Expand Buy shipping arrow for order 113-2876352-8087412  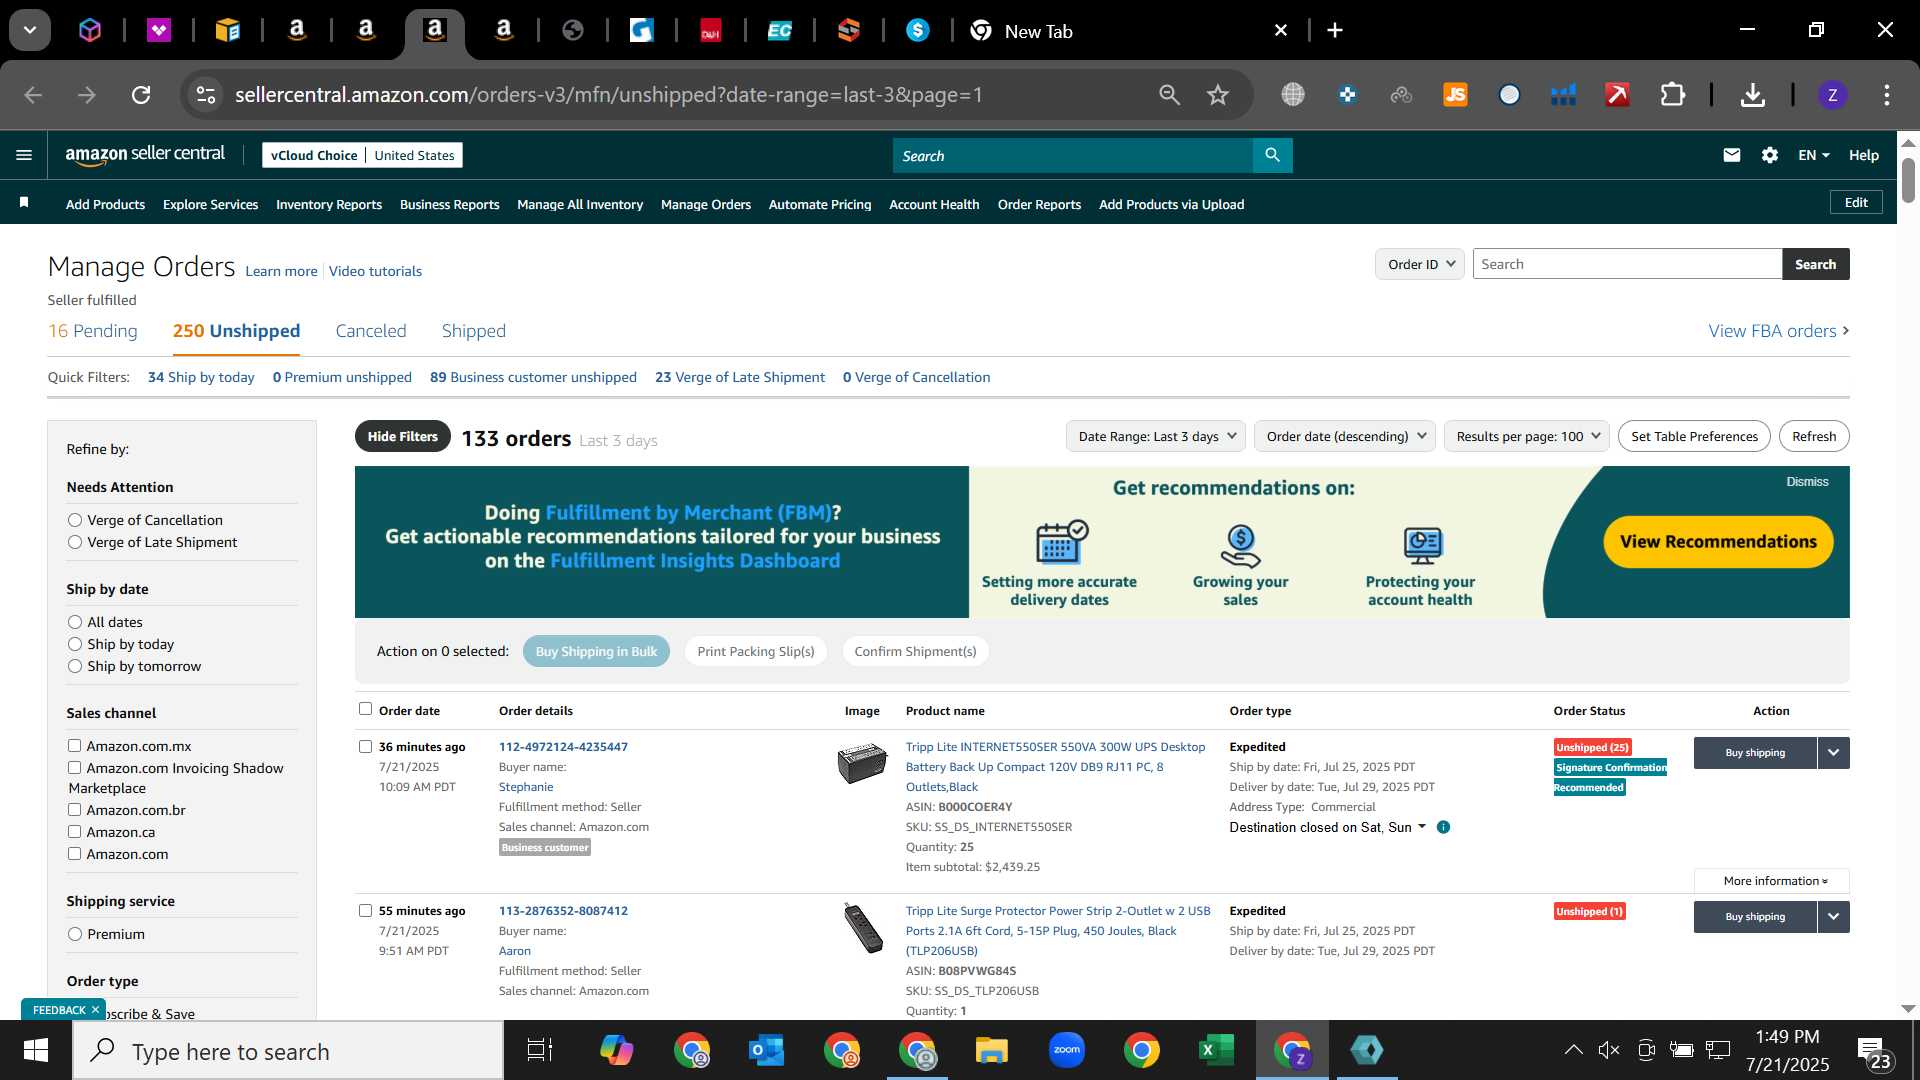point(1833,917)
